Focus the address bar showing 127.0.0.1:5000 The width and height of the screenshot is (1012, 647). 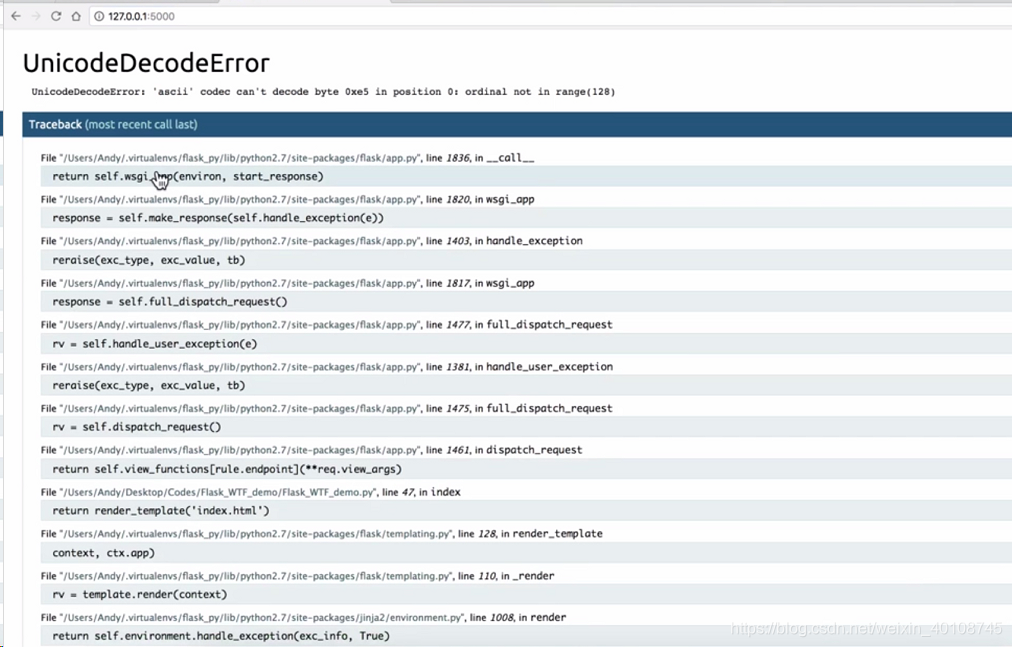(x=549, y=16)
